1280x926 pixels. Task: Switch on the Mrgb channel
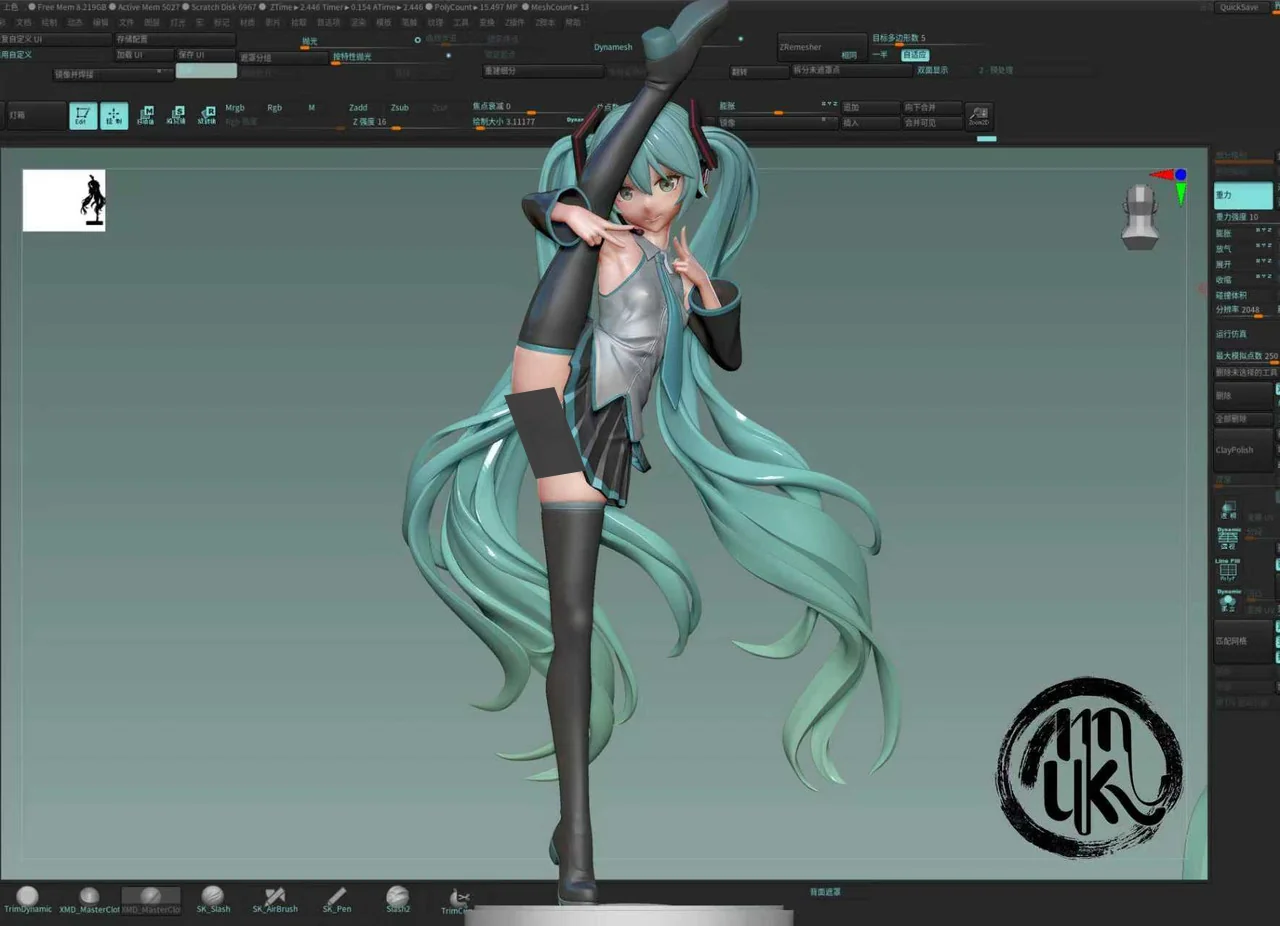coord(235,107)
